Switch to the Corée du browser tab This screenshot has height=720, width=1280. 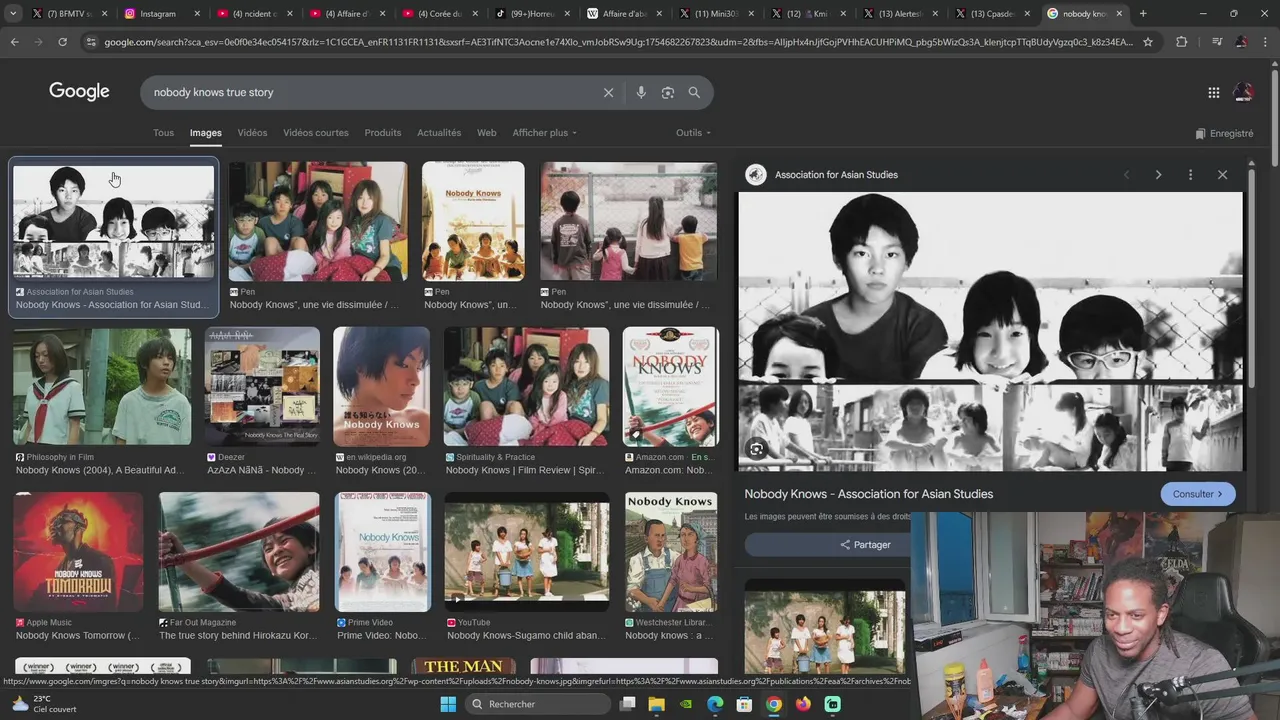[439, 14]
